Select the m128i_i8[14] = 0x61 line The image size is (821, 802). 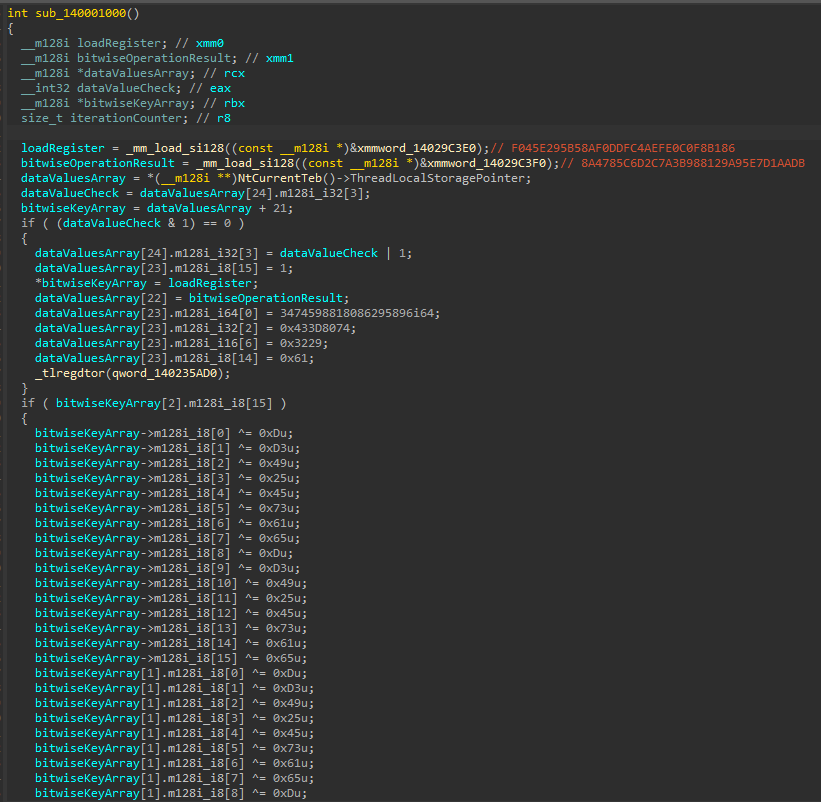click(174, 358)
